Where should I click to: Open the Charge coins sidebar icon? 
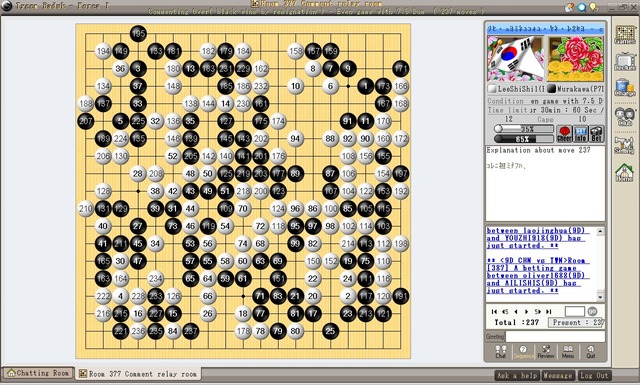624,87
